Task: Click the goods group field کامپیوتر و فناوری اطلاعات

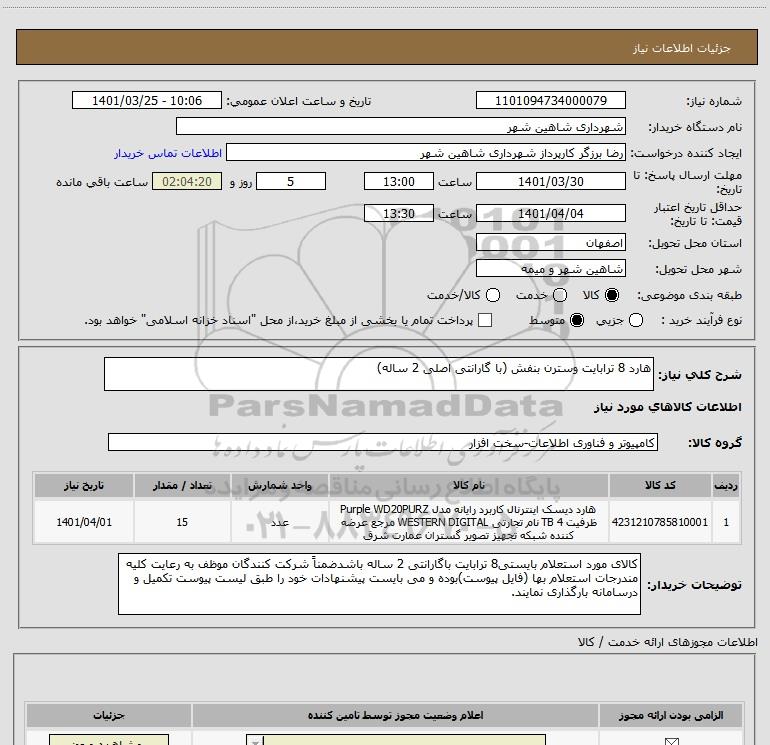Action: (383, 442)
